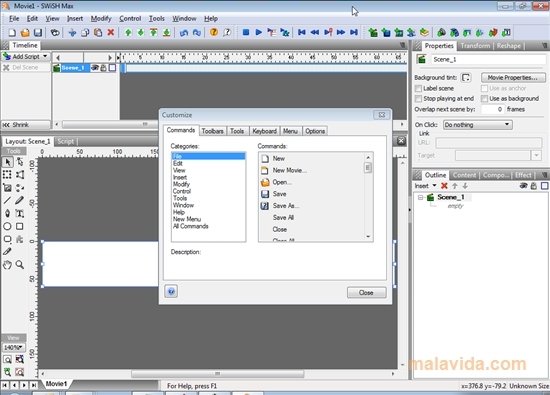Choose the Text tool in toolbox
550x395 pixels.
point(20,213)
